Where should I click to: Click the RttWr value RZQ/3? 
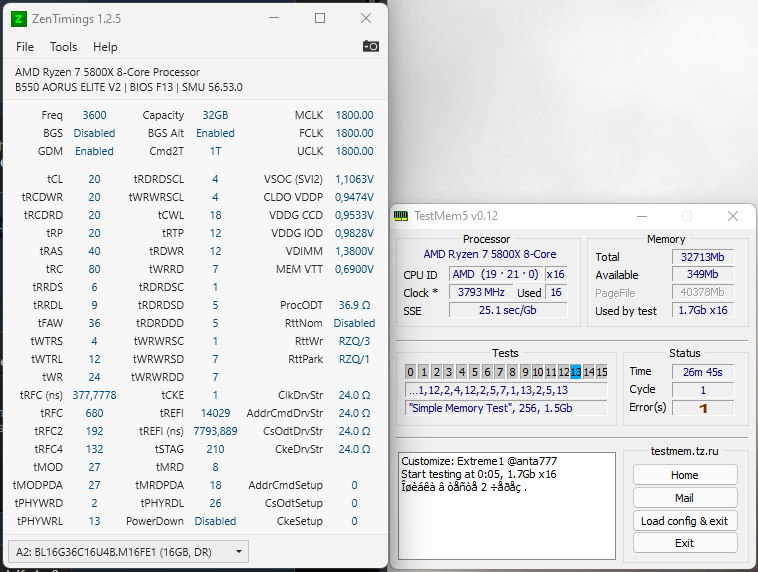pyautogui.click(x=354, y=341)
